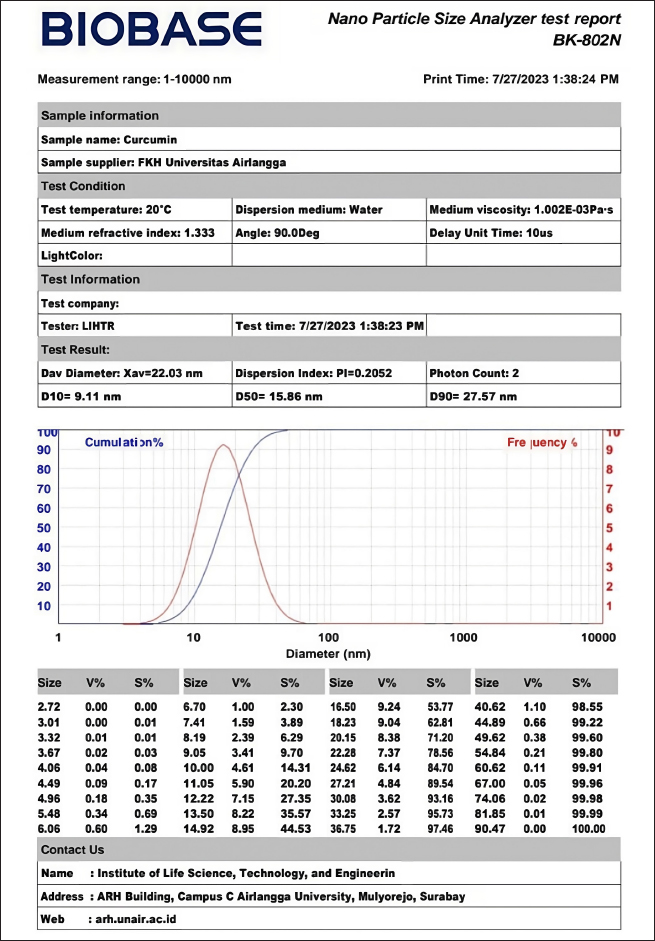Click the blue Cumulation% chart legend label
Image resolution: width=655 pixels, height=941 pixels.
(124, 442)
